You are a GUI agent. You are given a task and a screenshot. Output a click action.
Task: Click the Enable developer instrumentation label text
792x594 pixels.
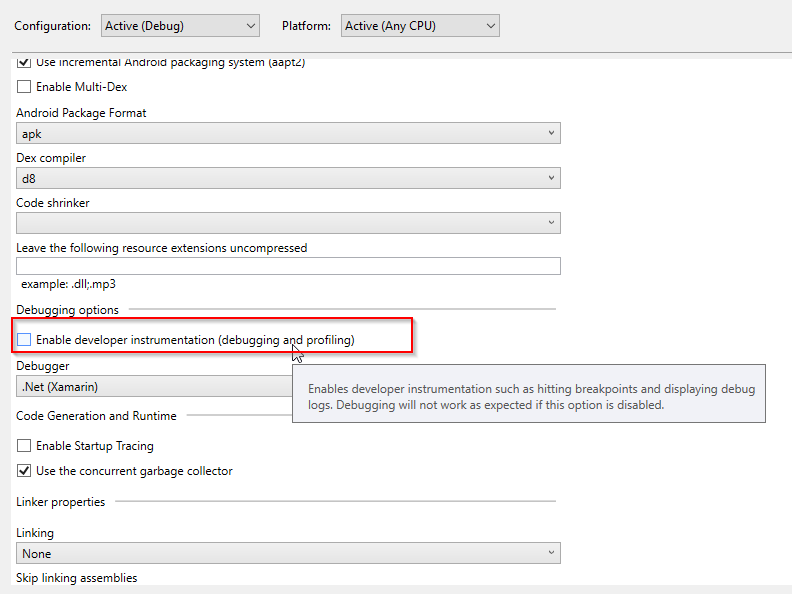pos(195,340)
